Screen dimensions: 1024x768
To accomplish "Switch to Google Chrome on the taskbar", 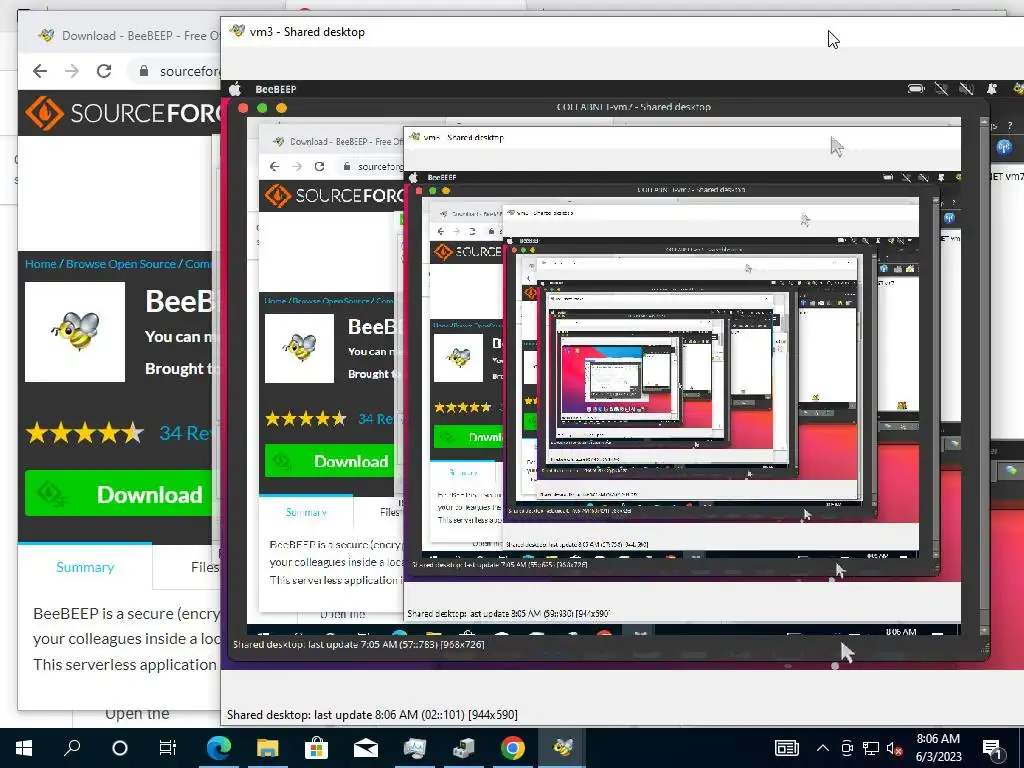I will point(513,748).
